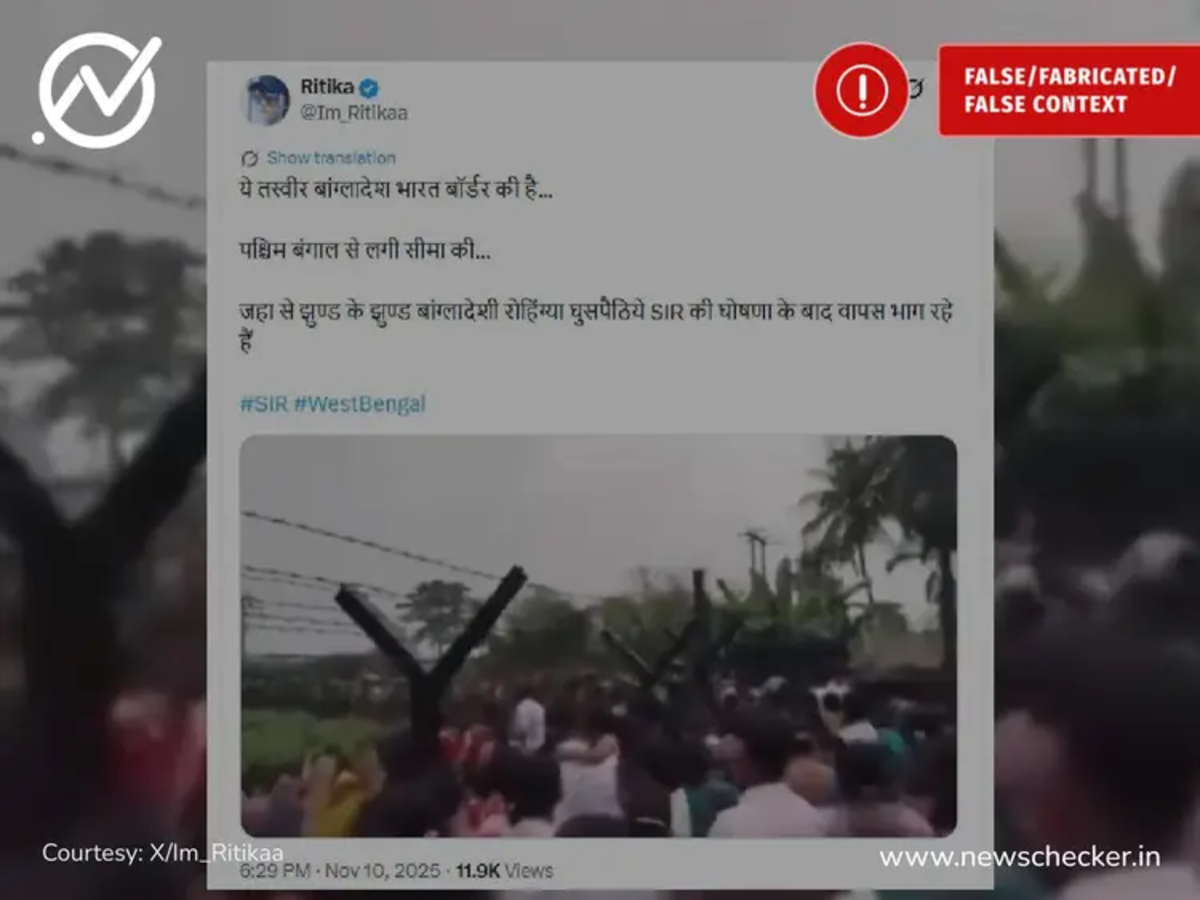1200x900 pixels.
Task: Click the FALSE/FABRICATED/FALSE CONTEXT label
Action: click(x=1069, y=90)
